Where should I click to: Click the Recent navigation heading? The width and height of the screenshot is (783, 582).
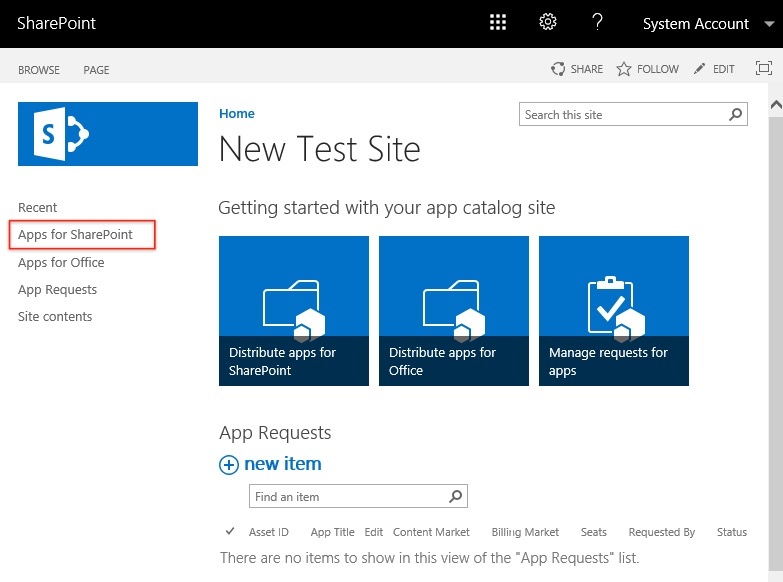pyautogui.click(x=37, y=207)
